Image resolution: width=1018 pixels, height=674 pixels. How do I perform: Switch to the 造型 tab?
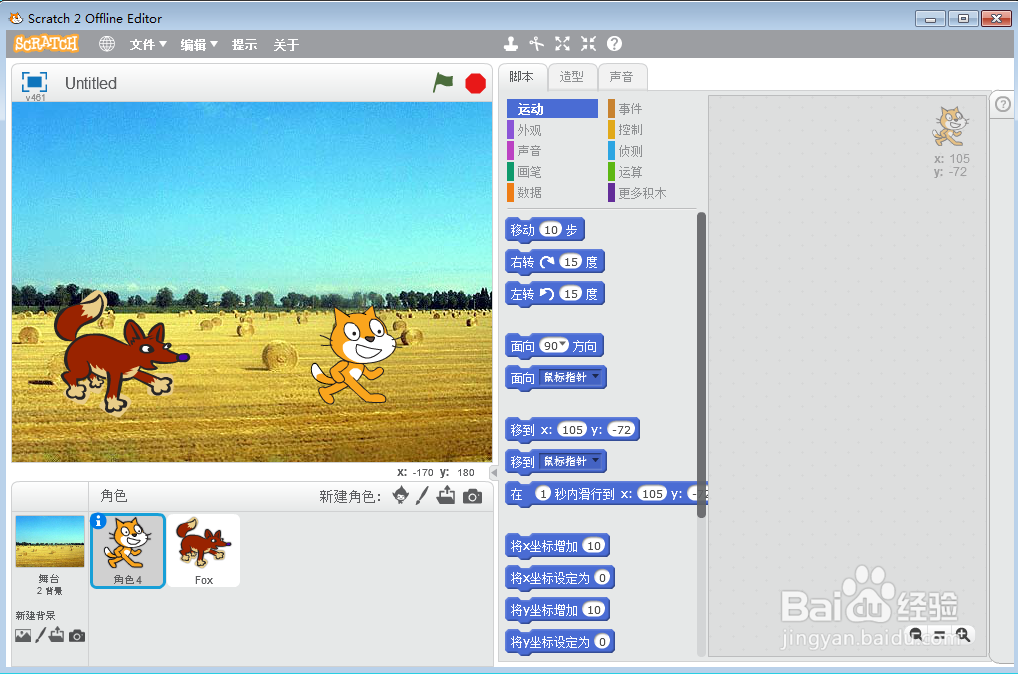571,77
